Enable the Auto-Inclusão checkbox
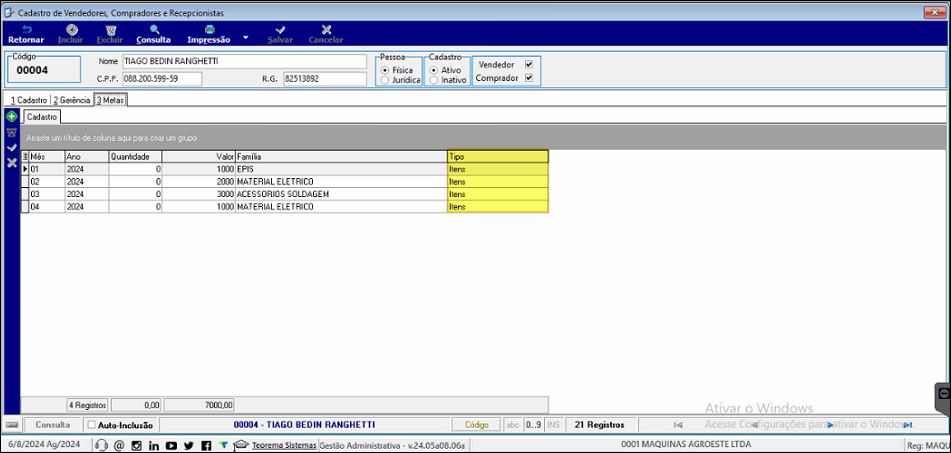The width and height of the screenshot is (951, 453). [x=92, y=425]
